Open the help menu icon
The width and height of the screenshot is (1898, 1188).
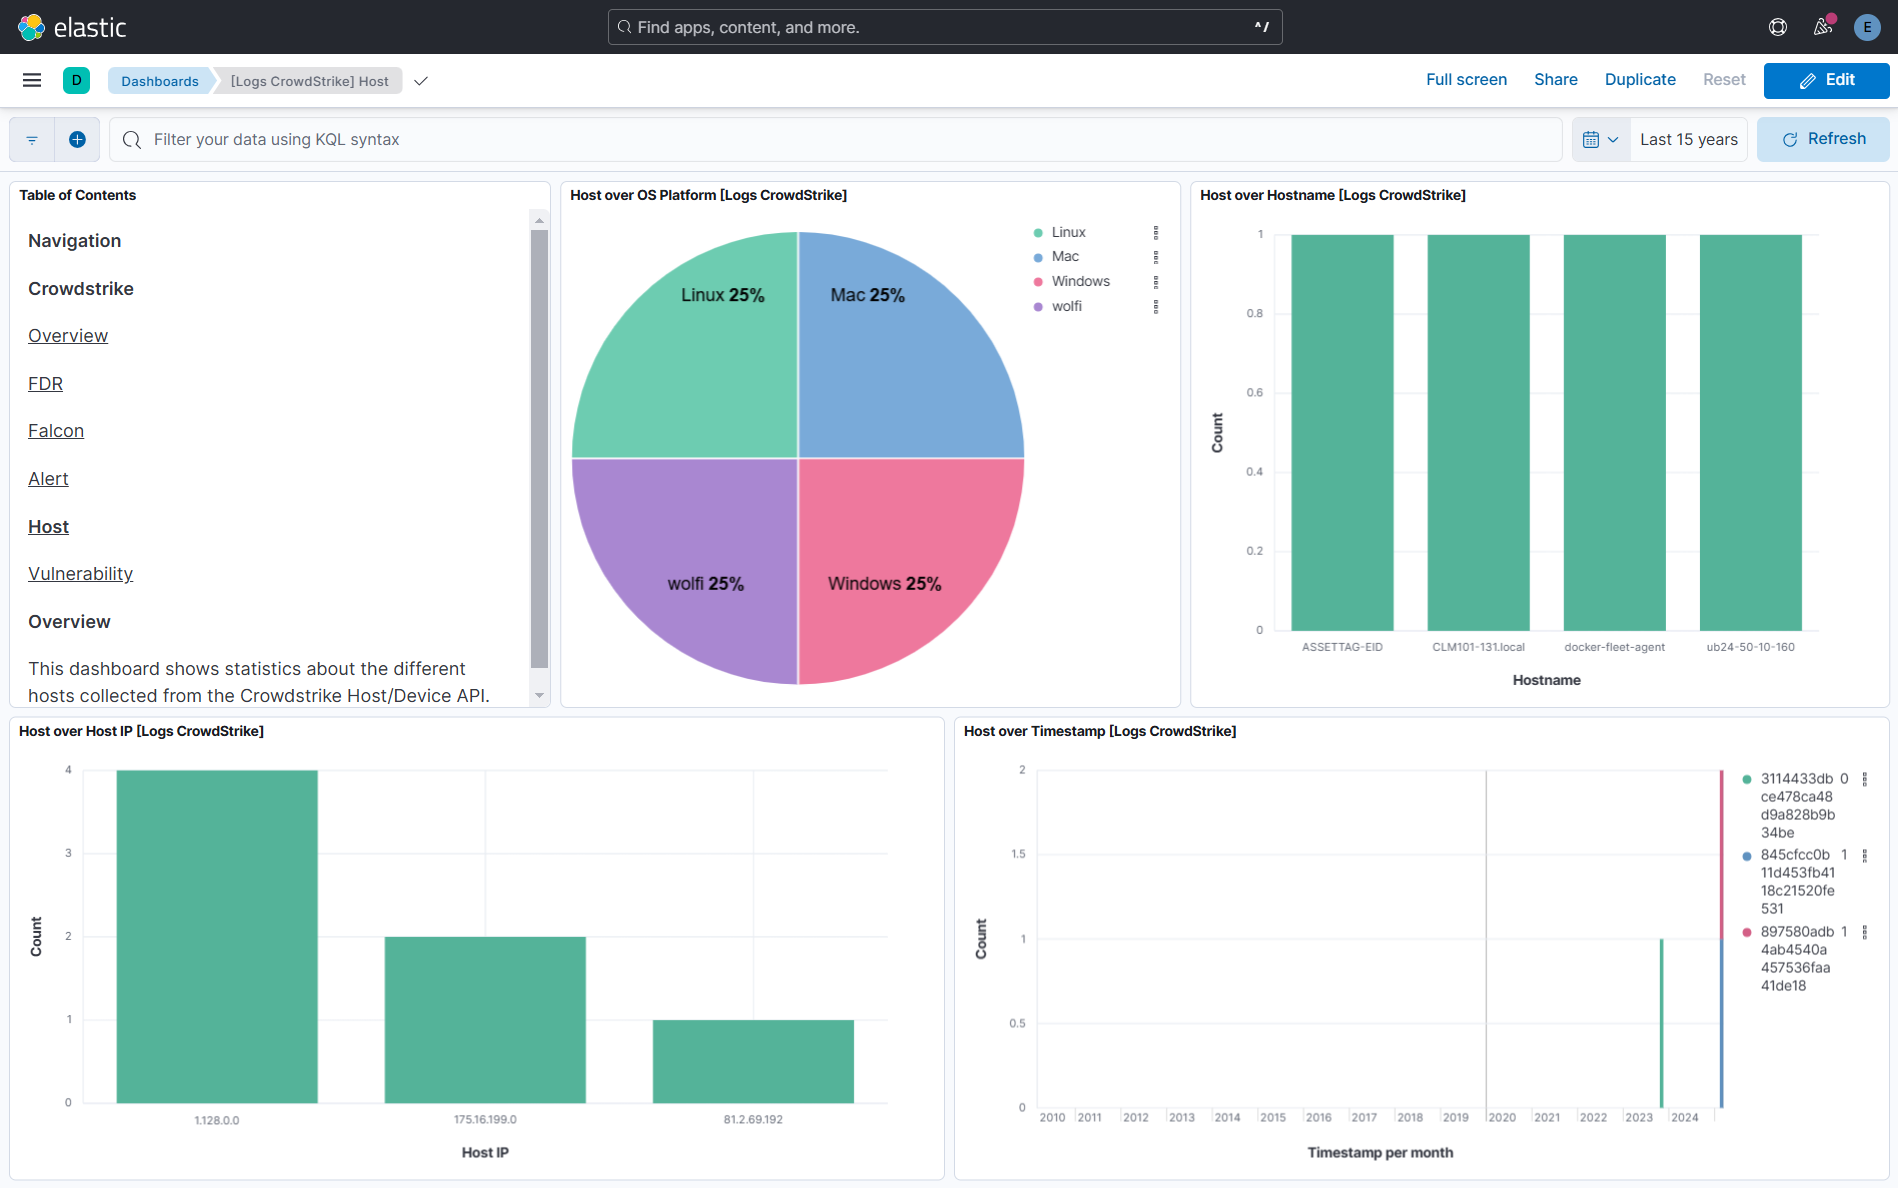point(1777,27)
